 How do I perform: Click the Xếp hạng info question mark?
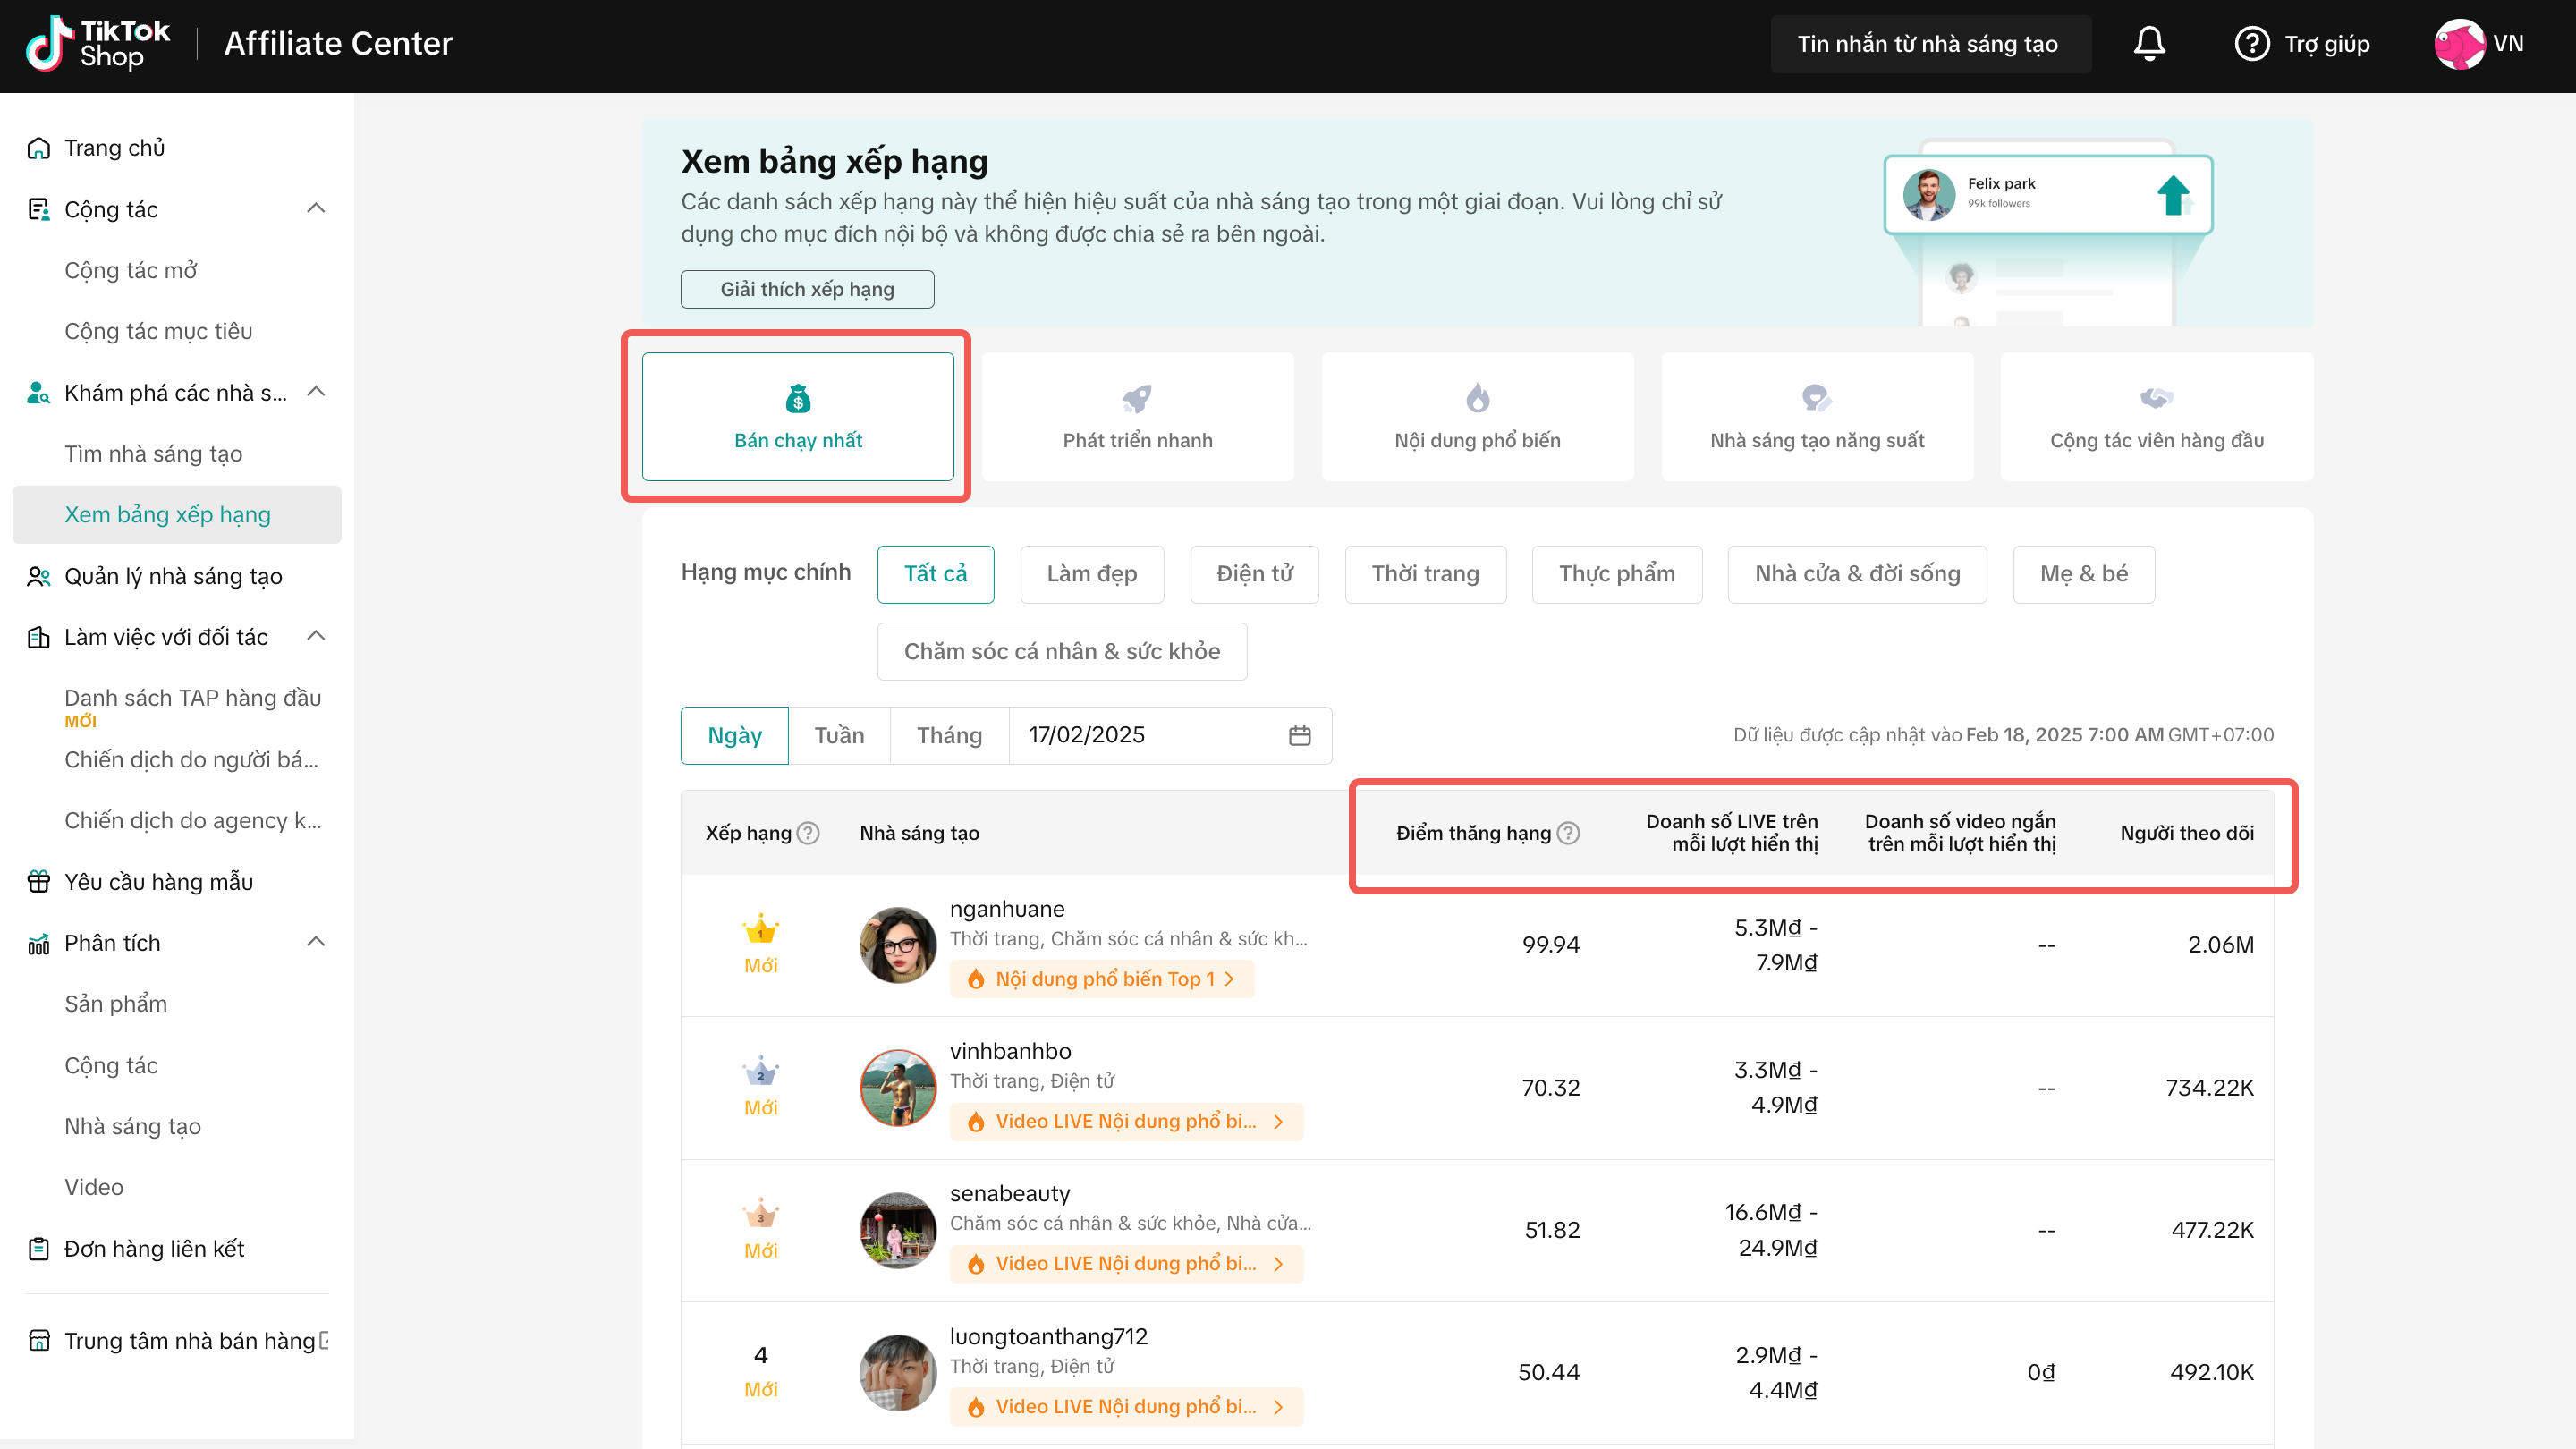809,833
